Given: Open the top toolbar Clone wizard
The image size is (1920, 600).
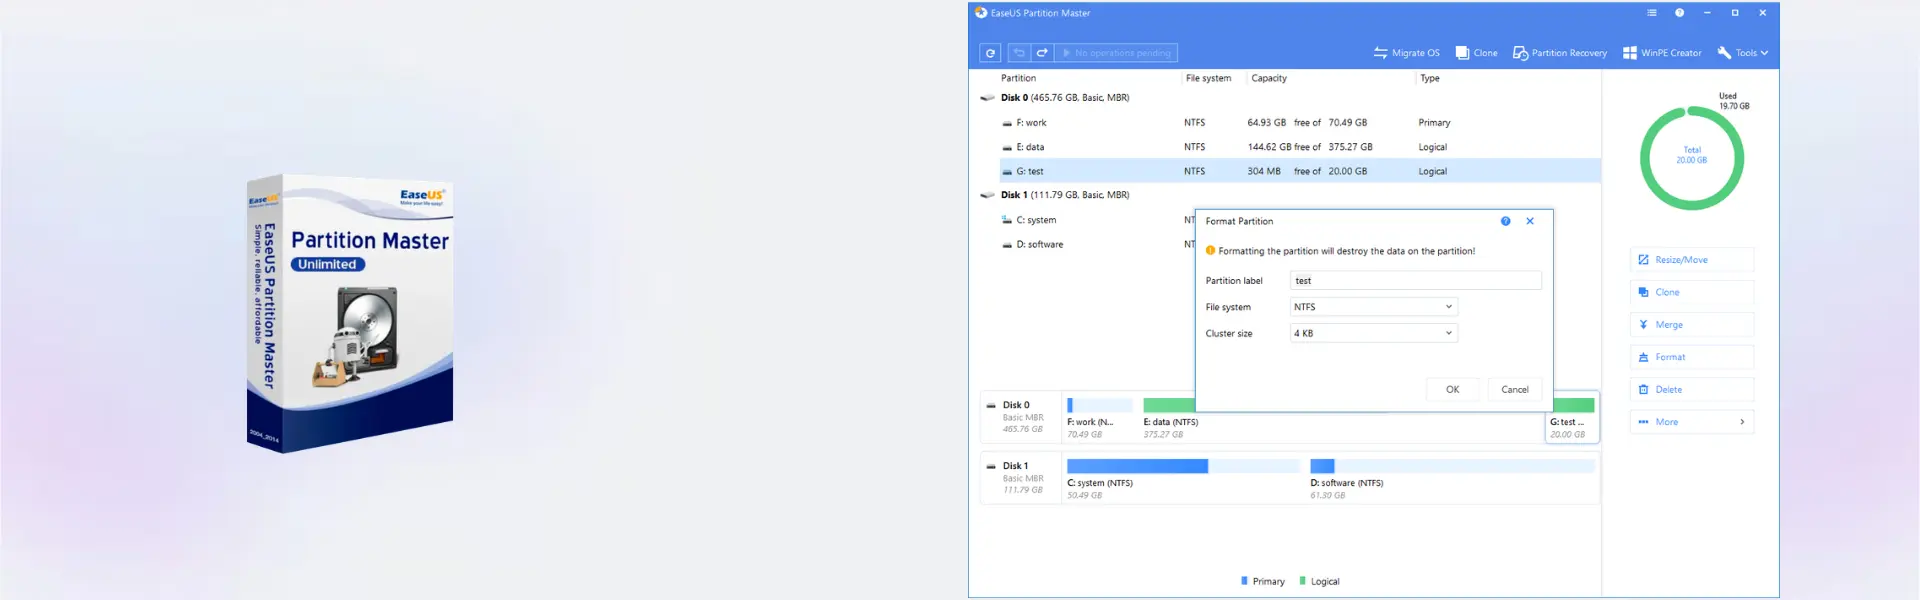Looking at the screenshot, I should (x=1476, y=53).
